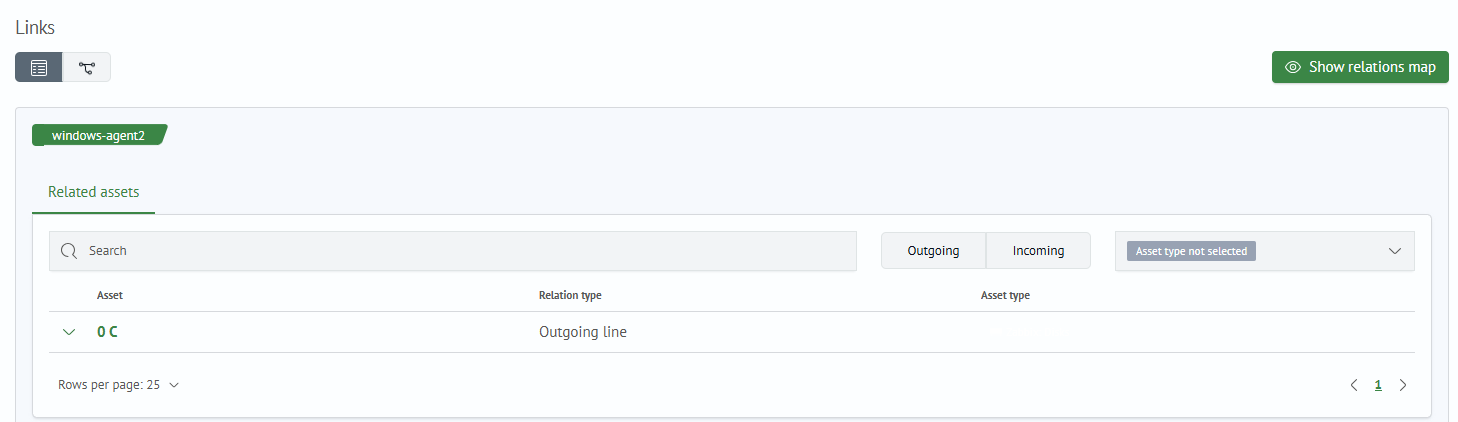Click the windows-agent2 asset tag

coord(98,135)
